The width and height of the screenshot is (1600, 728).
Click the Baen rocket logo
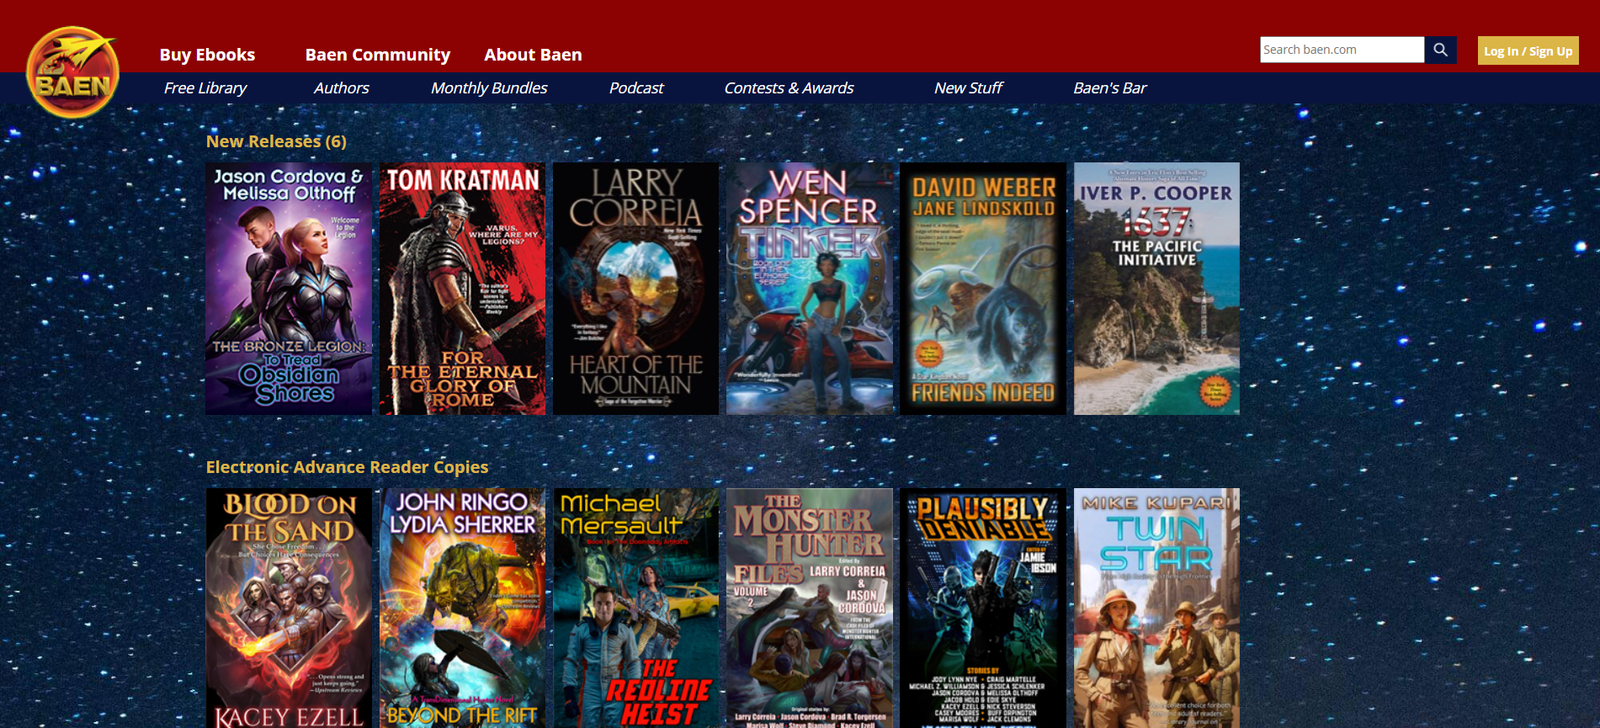pyautogui.click(x=73, y=73)
